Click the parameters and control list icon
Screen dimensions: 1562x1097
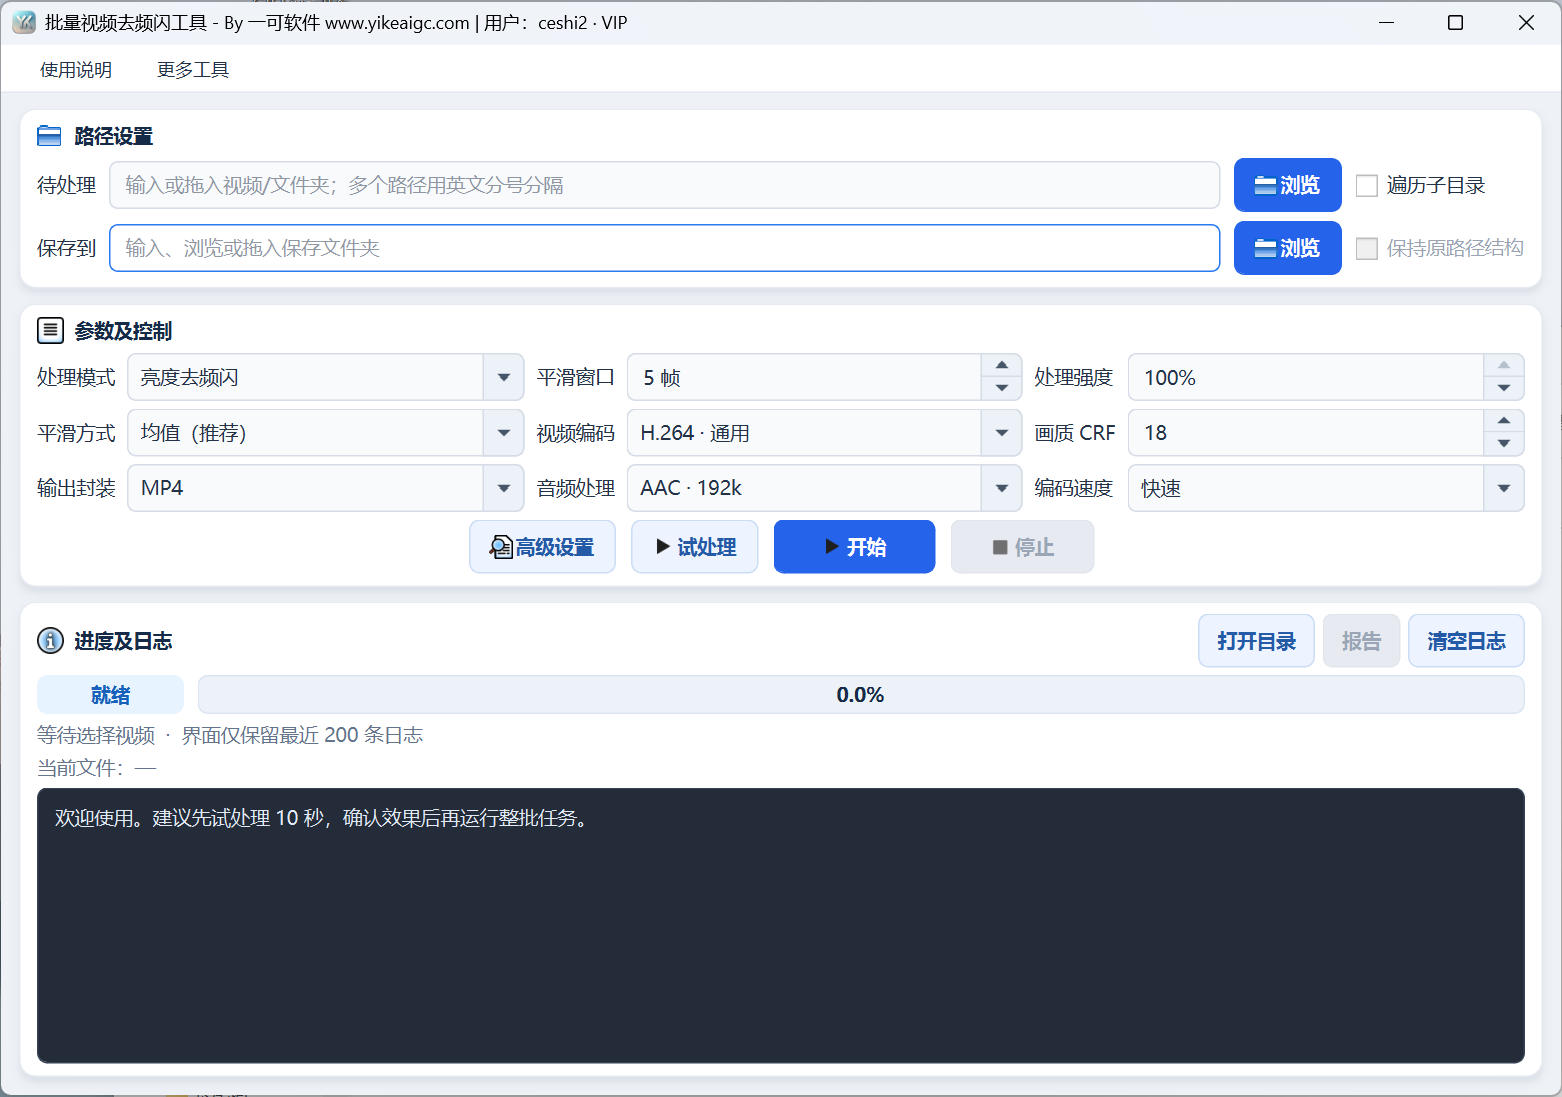pyautogui.click(x=50, y=331)
